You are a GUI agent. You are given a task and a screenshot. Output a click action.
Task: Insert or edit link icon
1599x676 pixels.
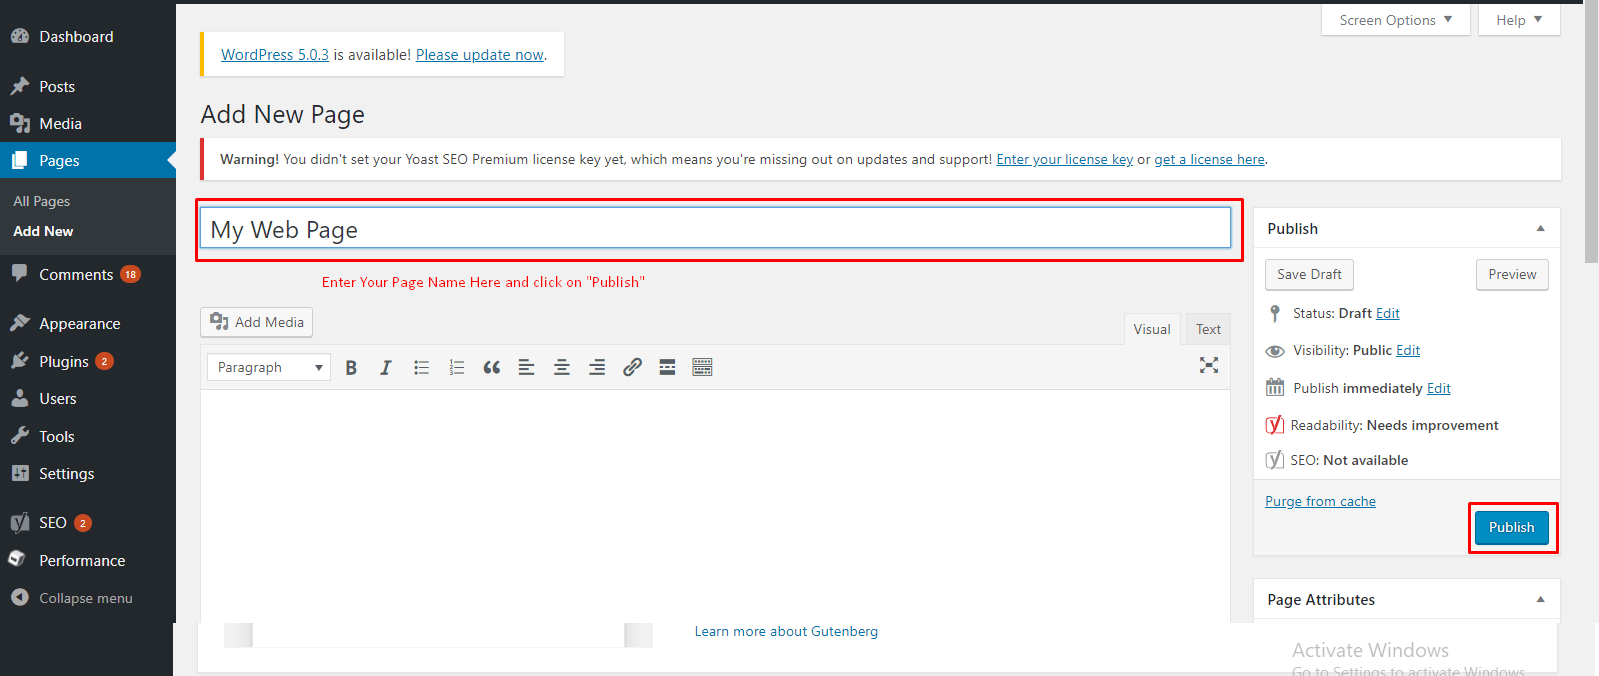point(632,367)
